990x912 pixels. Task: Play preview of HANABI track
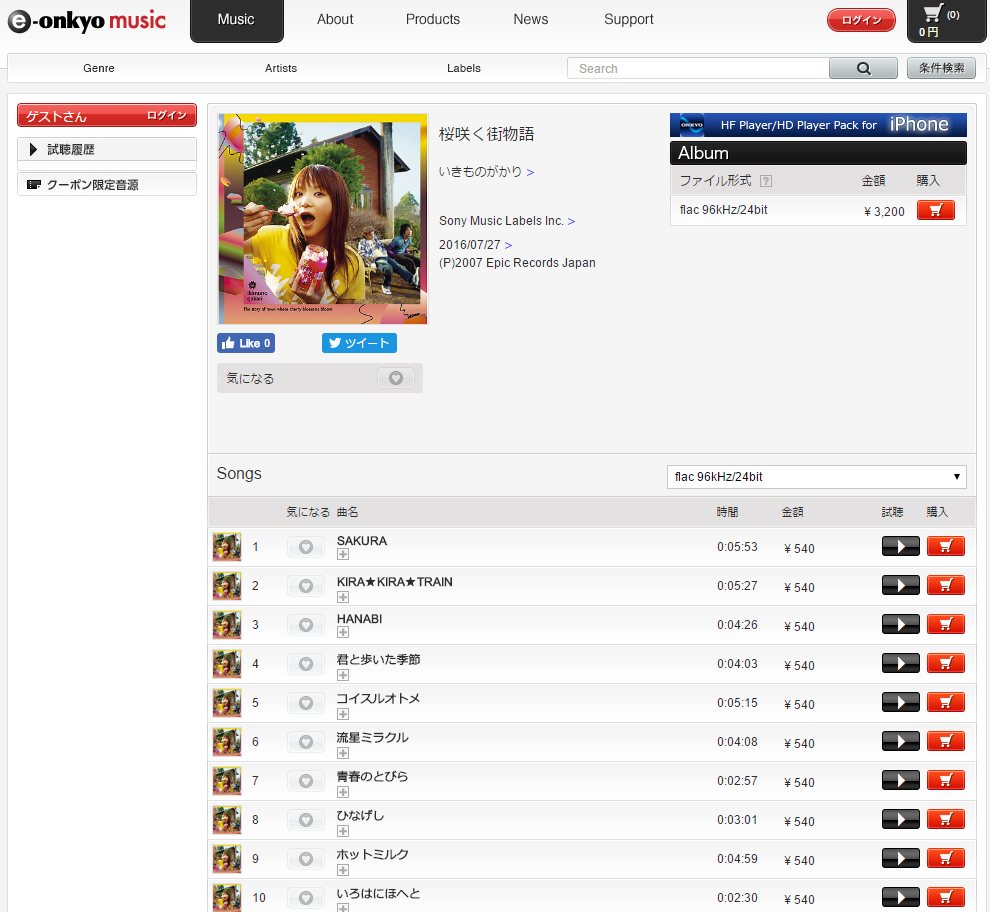click(x=900, y=625)
